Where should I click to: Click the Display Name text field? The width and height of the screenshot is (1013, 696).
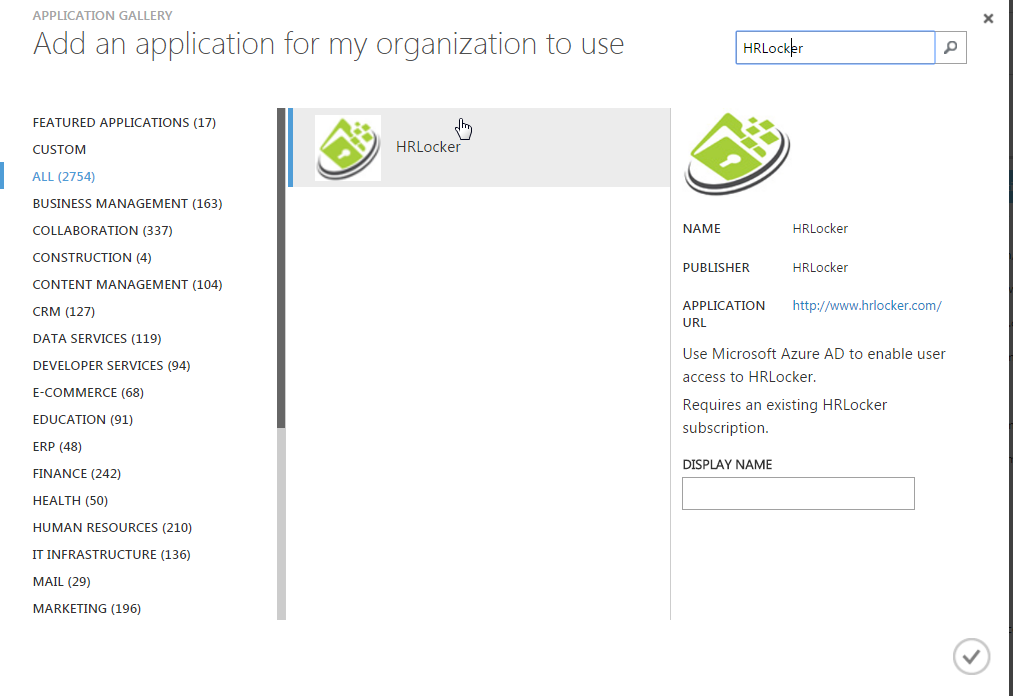[798, 493]
